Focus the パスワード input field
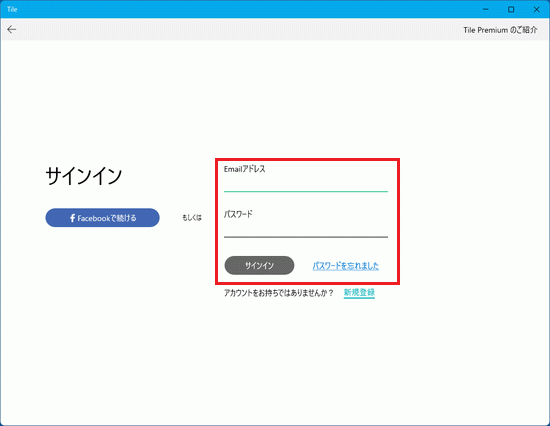This screenshot has width=550, height=426. 306,229
